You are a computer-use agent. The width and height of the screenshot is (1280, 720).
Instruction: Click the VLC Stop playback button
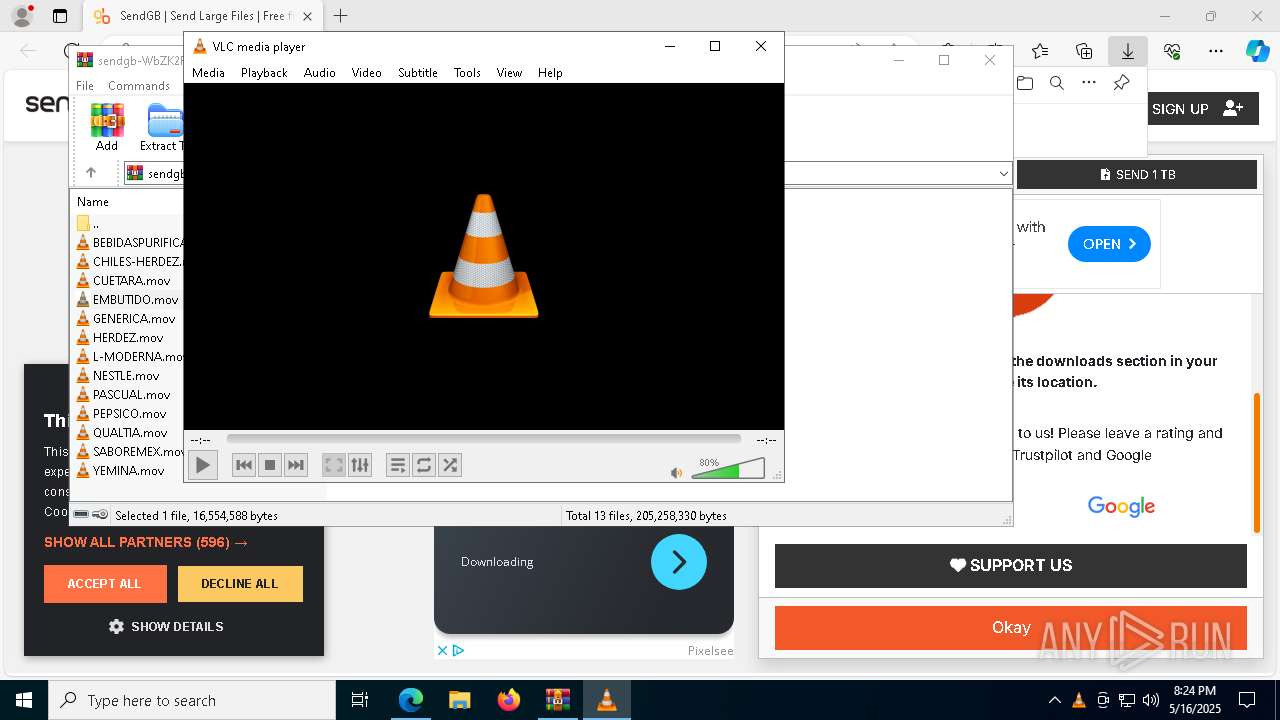click(269, 465)
